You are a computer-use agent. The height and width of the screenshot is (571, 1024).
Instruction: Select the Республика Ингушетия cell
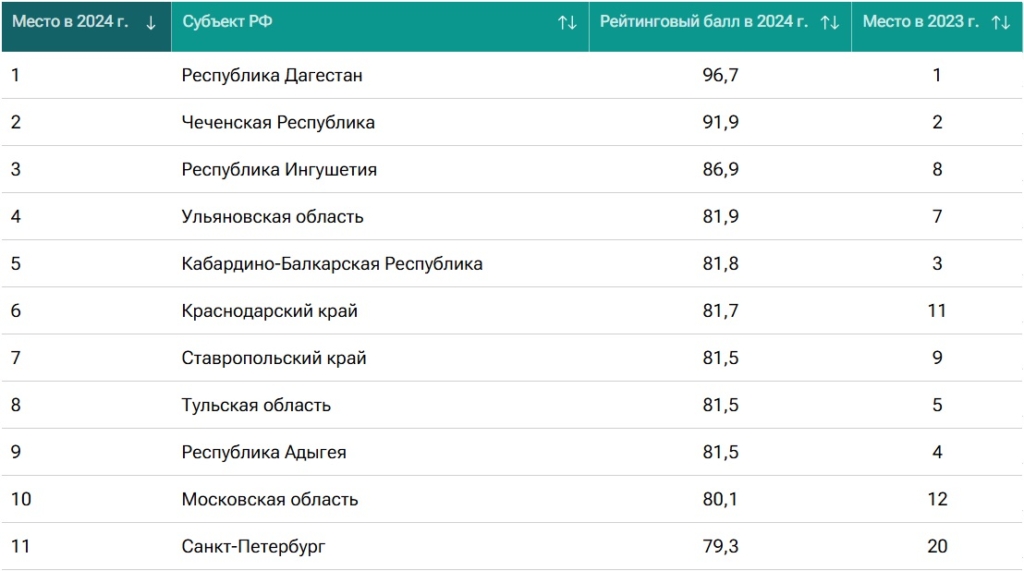279,169
